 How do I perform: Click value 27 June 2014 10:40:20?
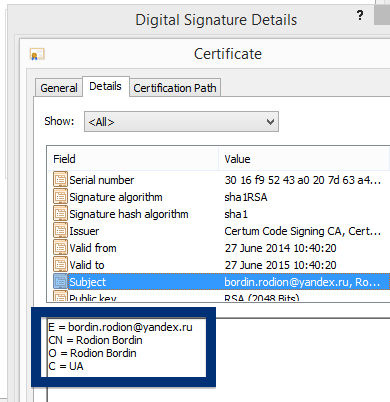tap(280, 248)
